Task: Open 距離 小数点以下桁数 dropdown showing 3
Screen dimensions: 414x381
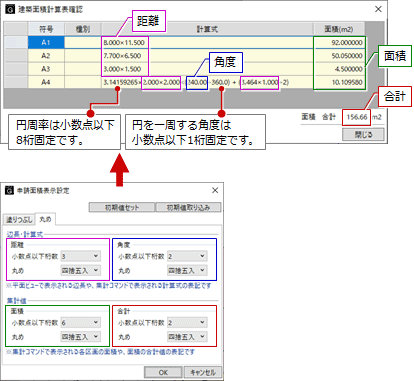Action: coord(80,256)
